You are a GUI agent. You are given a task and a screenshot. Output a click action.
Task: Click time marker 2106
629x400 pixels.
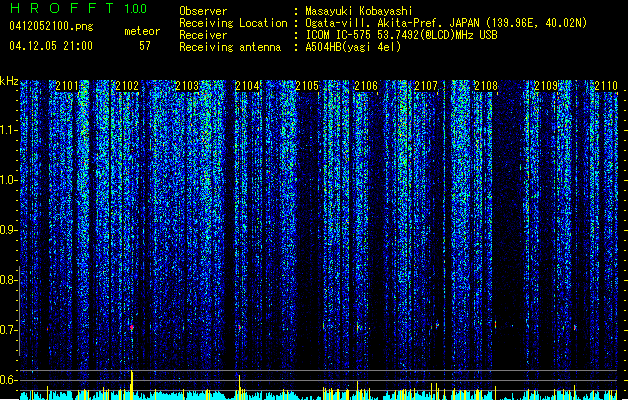(x=366, y=86)
